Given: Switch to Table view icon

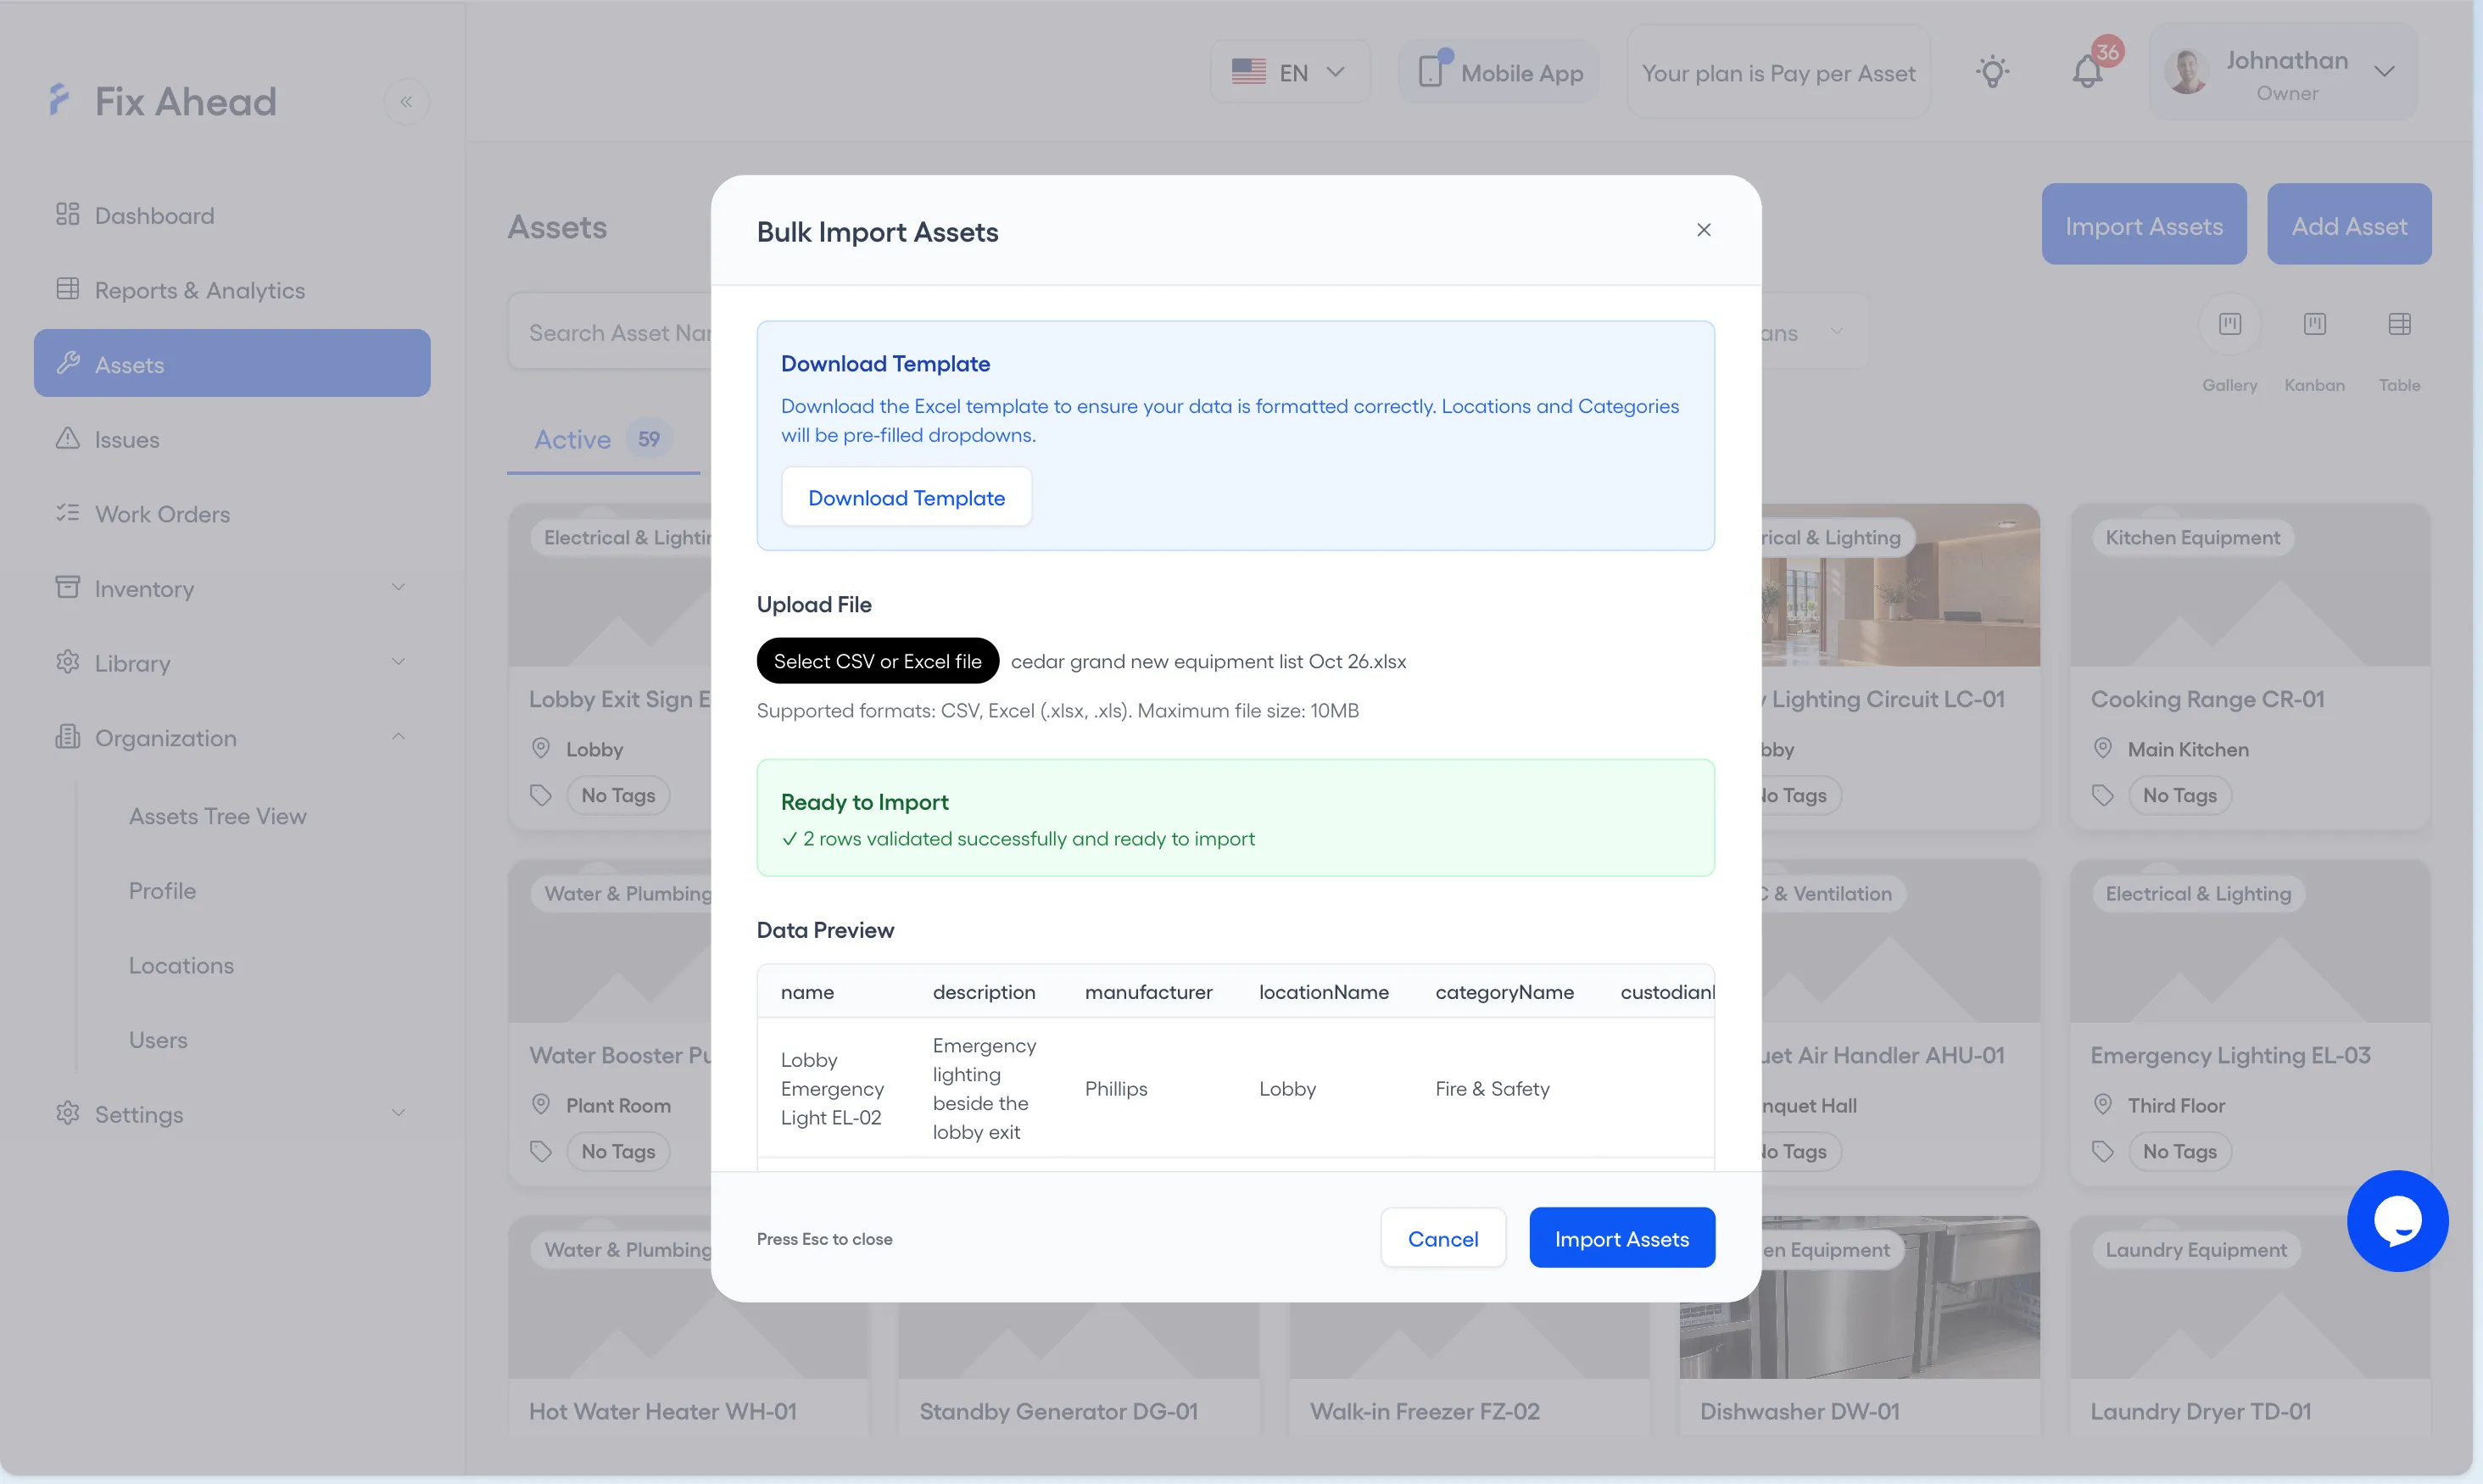Looking at the screenshot, I should (2399, 324).
